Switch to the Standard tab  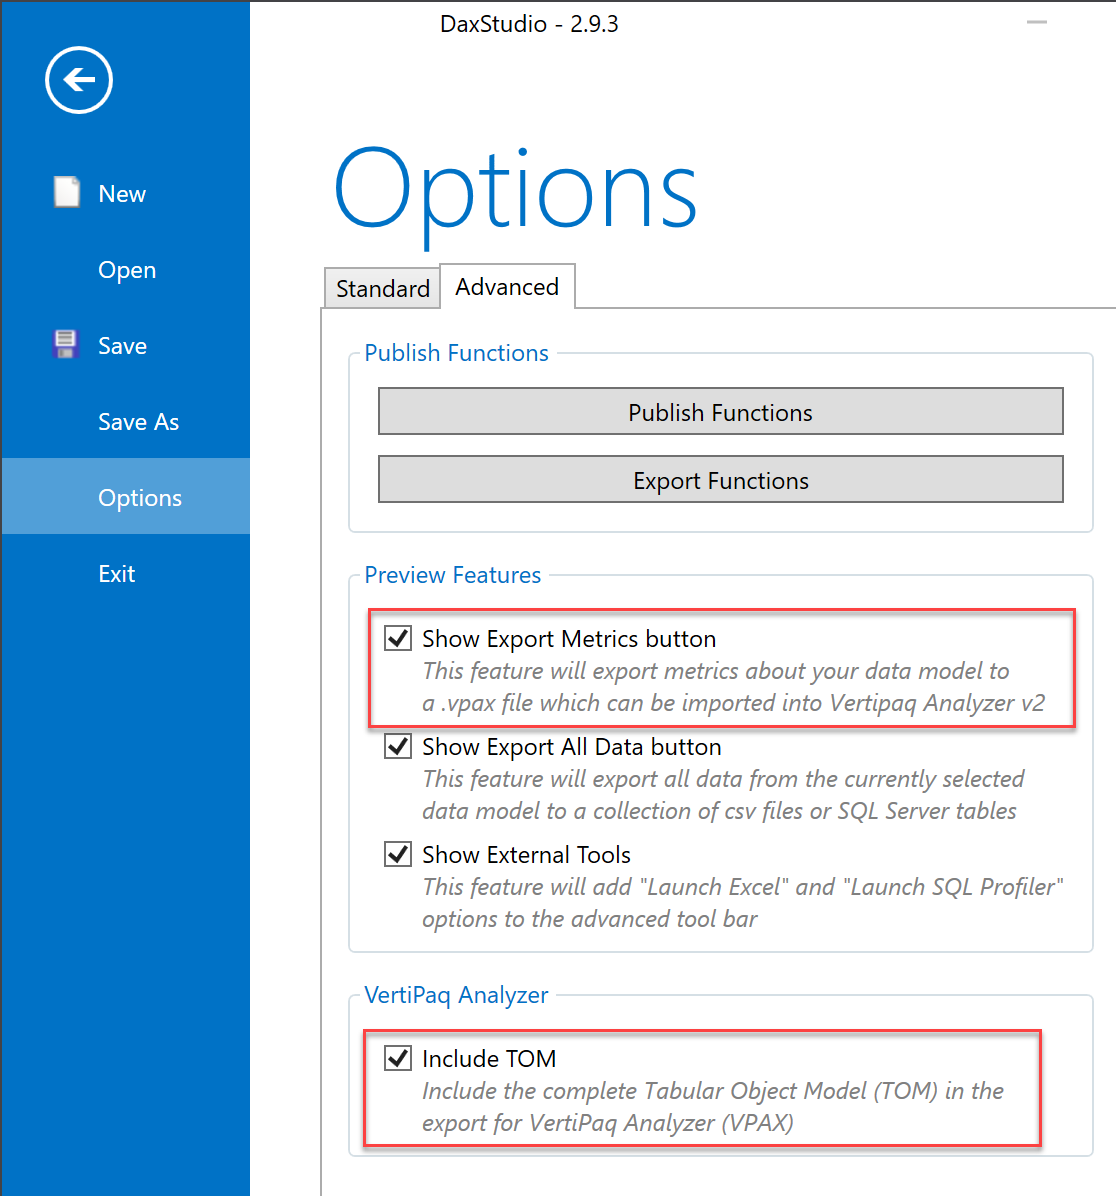click(383, 288)
